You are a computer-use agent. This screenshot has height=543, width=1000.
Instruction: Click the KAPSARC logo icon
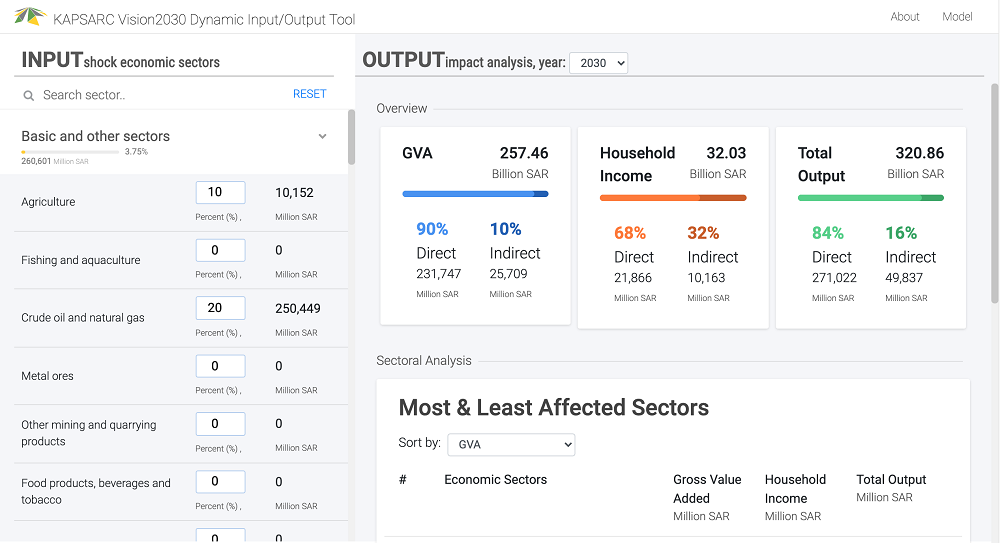[x=29, y=16]
